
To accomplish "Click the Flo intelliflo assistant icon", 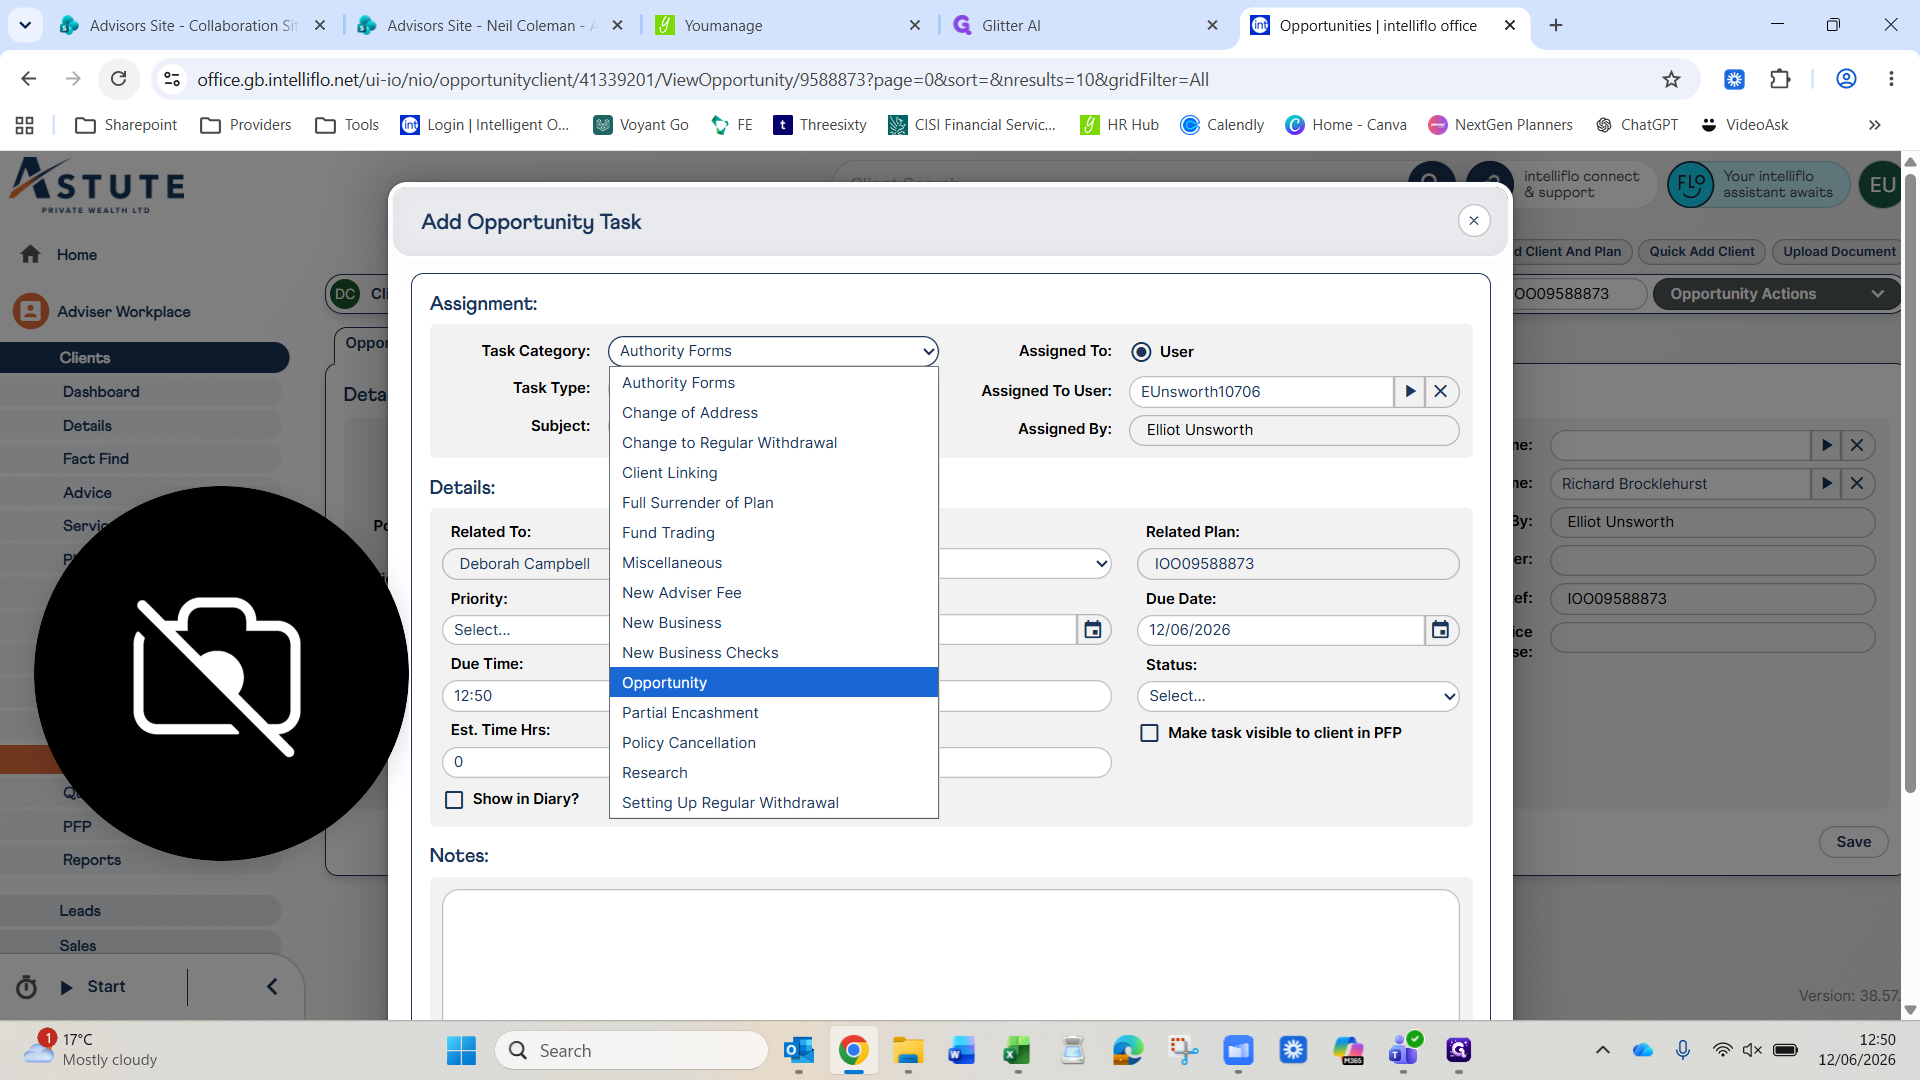I will [x=1691, y=185].
